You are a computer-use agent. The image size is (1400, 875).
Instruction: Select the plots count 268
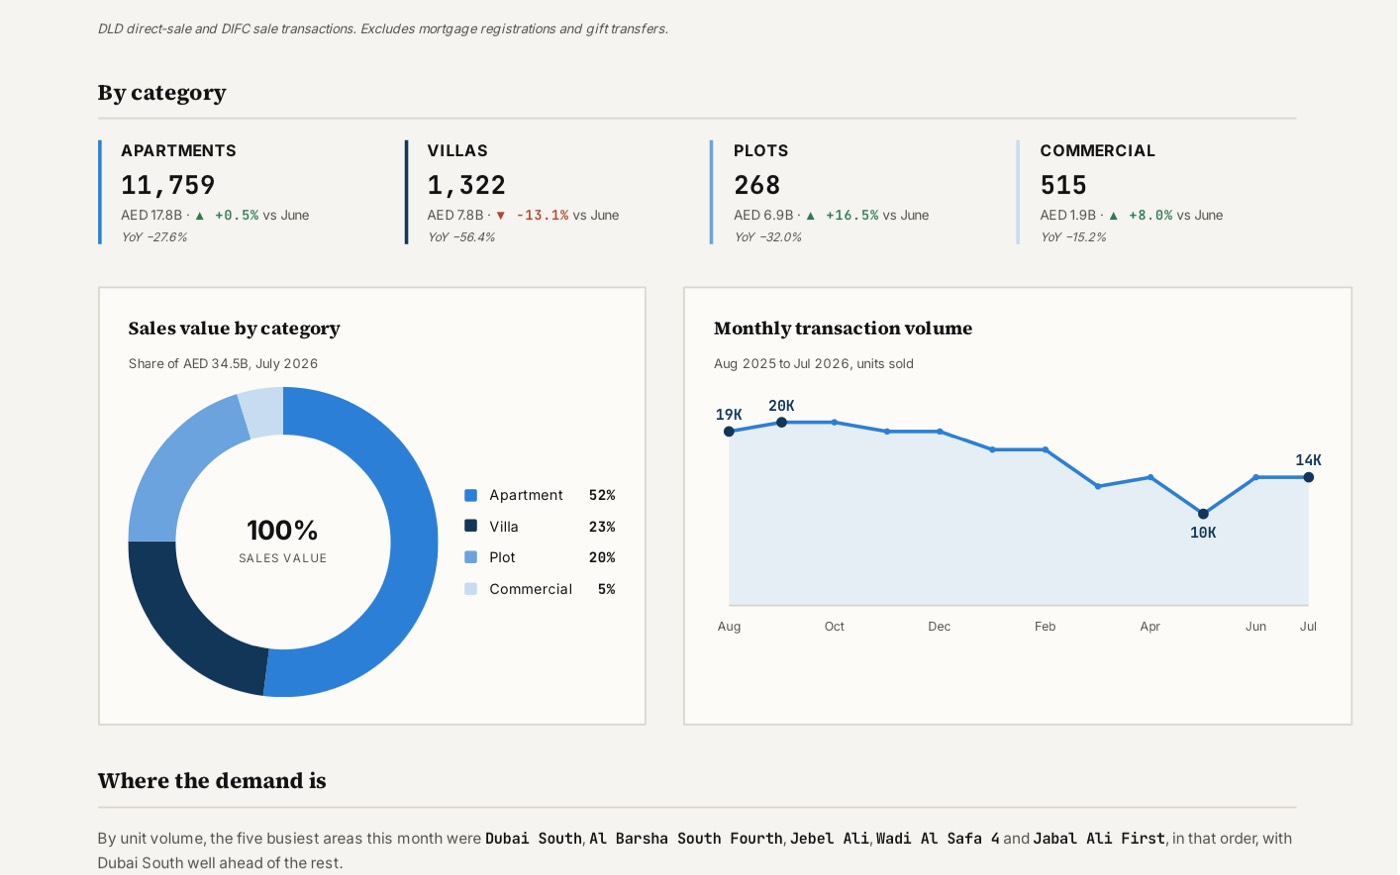(757, 185)
